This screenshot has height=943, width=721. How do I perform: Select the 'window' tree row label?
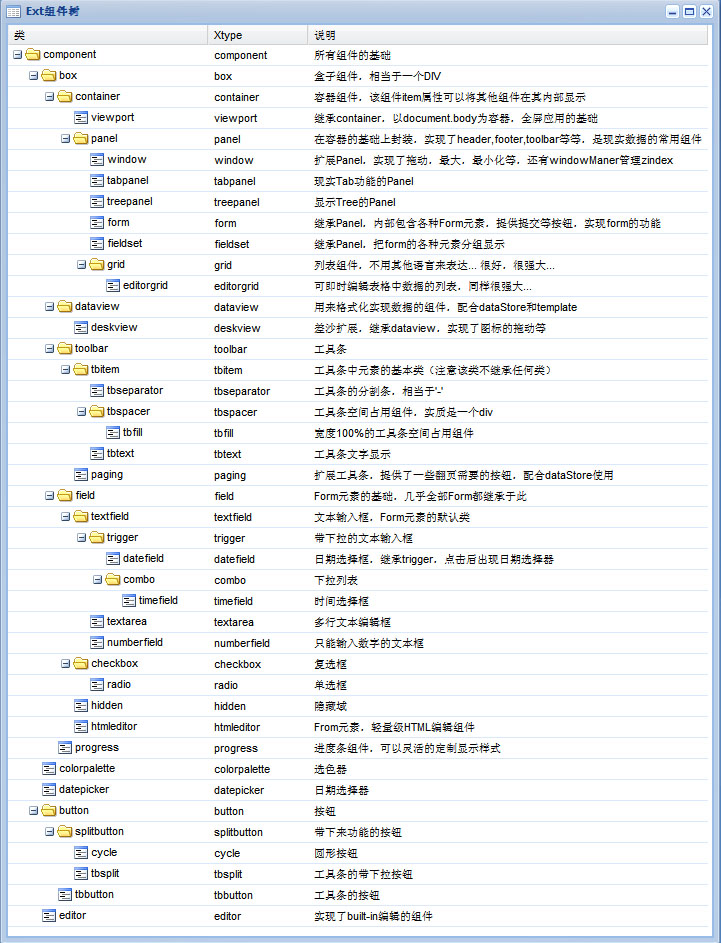point(127,159)
